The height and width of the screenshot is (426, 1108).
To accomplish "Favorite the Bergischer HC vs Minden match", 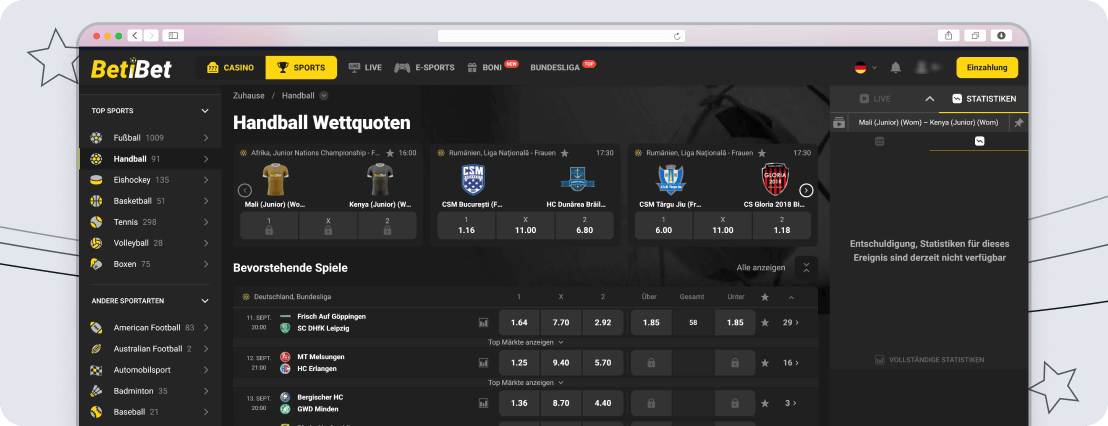I will [x=765, y=403].
